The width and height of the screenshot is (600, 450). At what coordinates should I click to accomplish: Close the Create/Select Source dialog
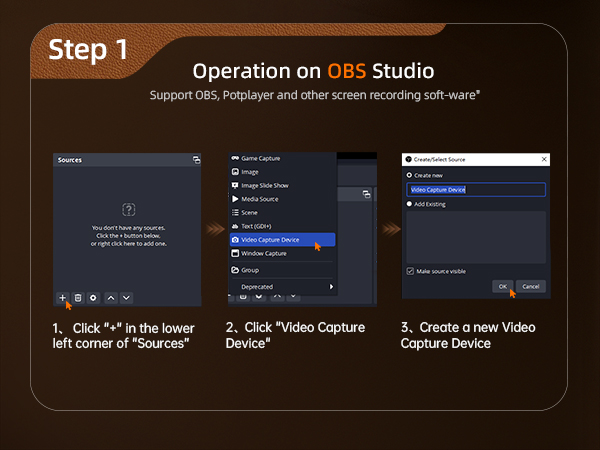544,159
